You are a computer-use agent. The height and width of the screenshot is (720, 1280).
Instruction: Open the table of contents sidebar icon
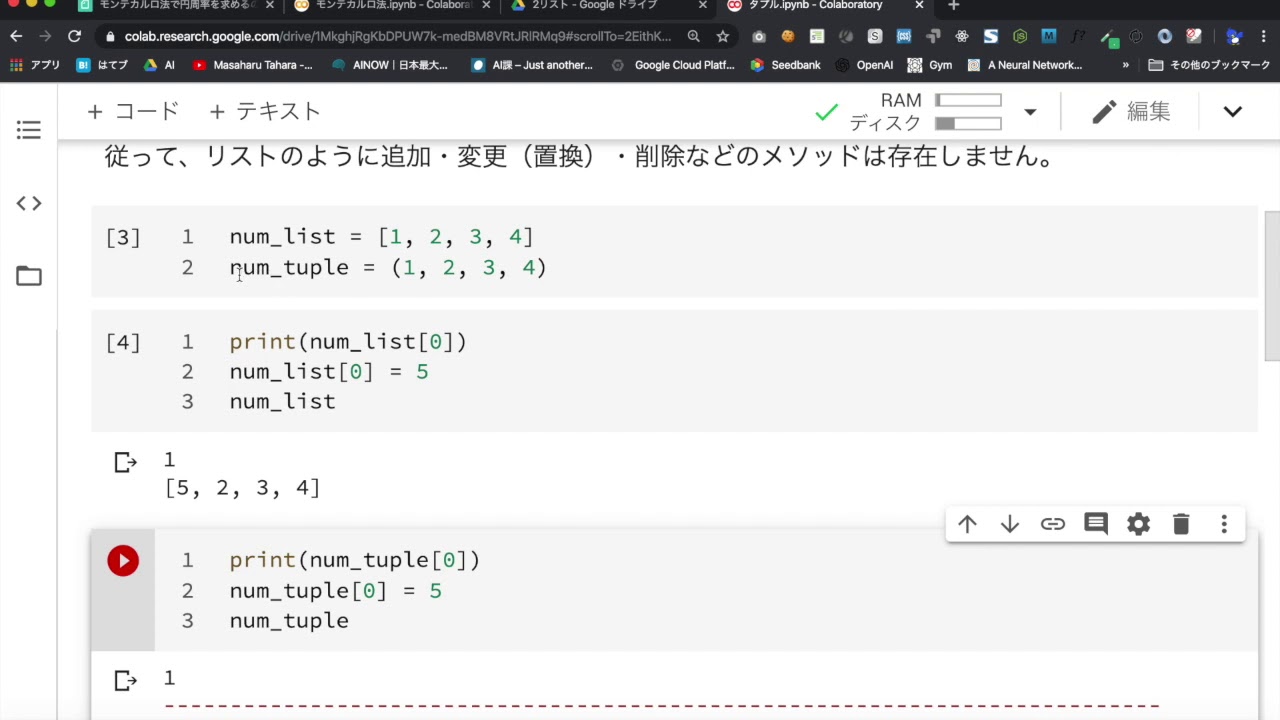[x=29, y=130]
